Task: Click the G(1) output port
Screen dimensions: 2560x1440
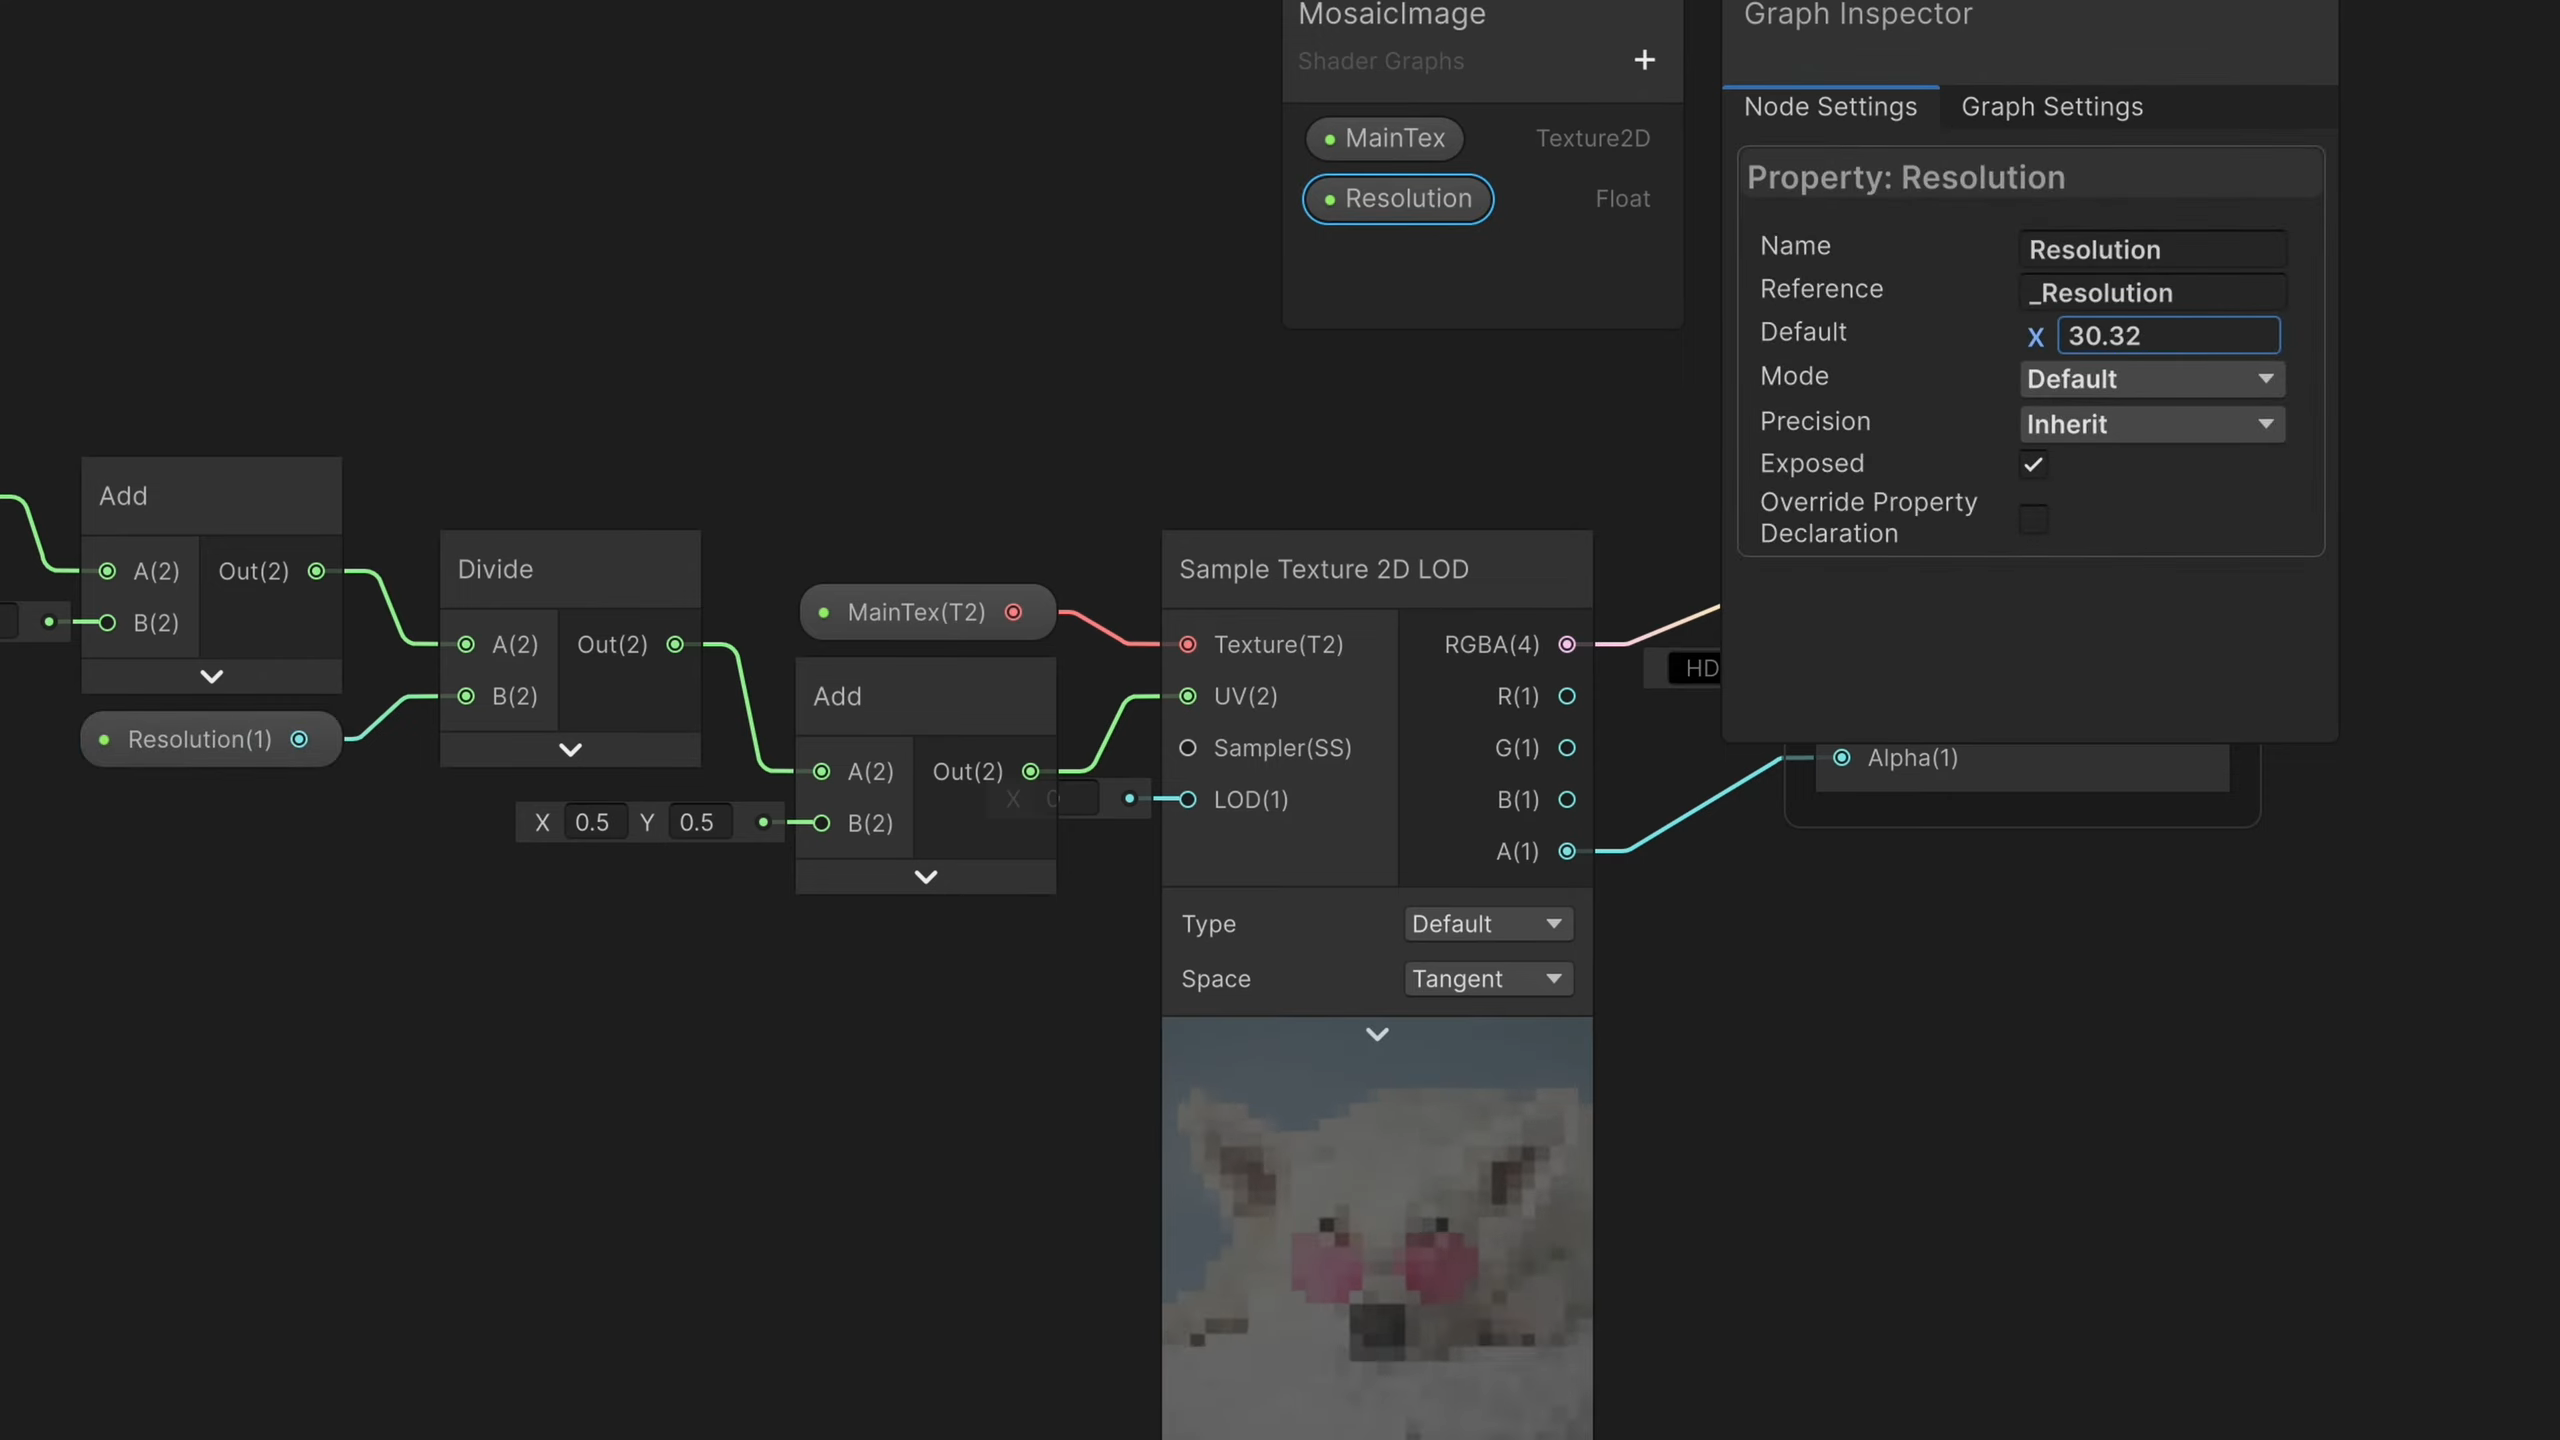Action: click(x=1567, y=748)
